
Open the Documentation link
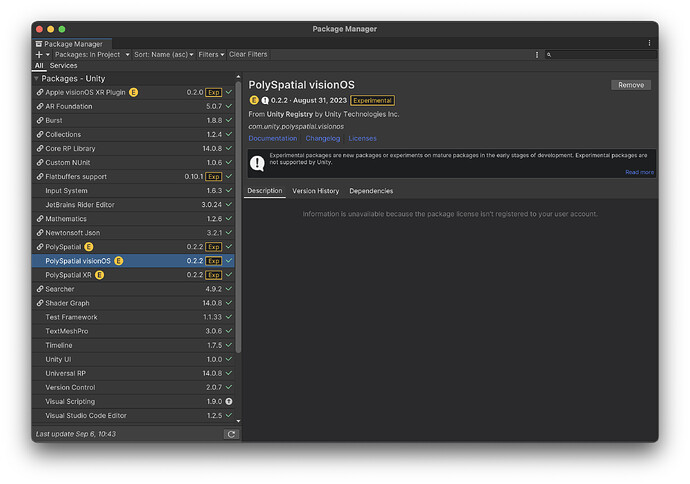272,138
